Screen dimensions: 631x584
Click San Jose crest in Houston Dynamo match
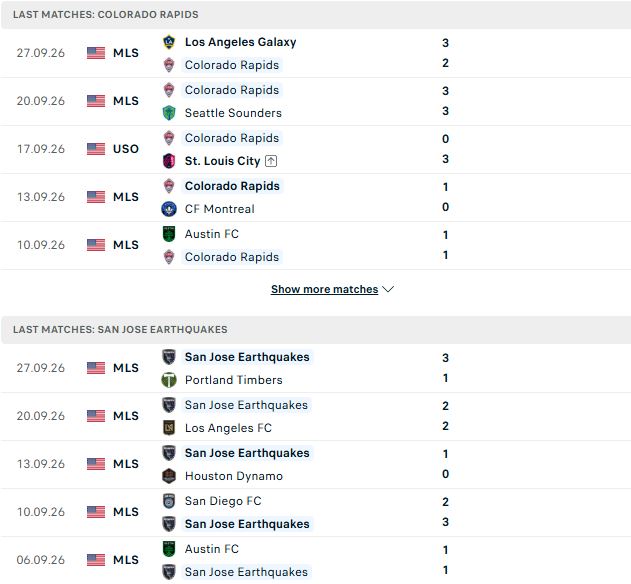tap(169, 453)
